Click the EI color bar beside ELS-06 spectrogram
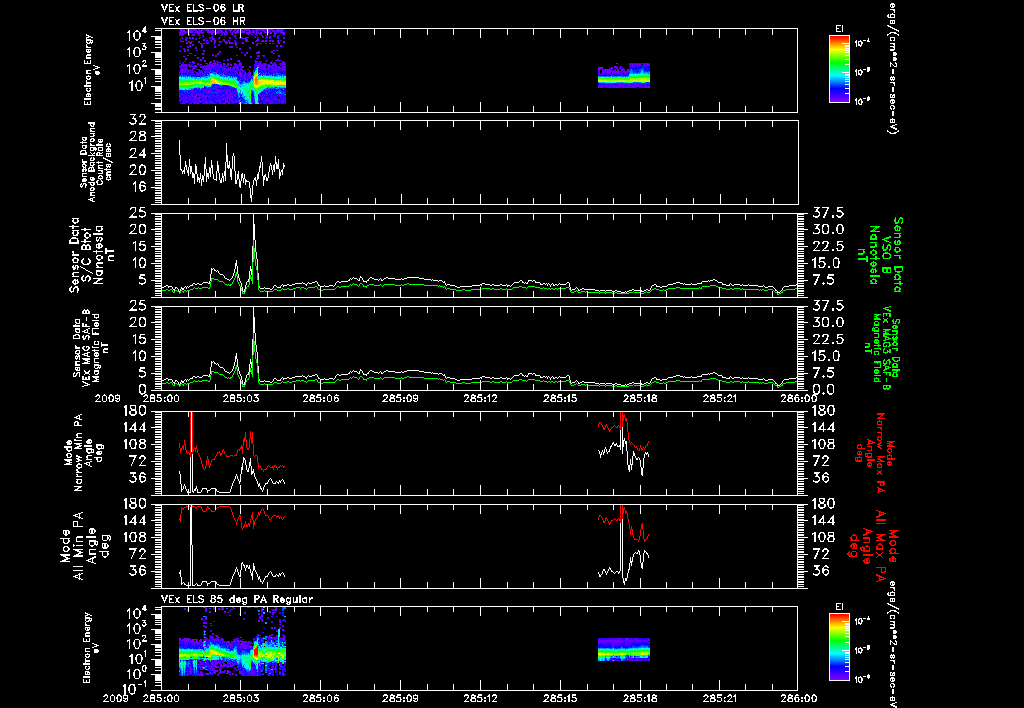 [839, 69]
